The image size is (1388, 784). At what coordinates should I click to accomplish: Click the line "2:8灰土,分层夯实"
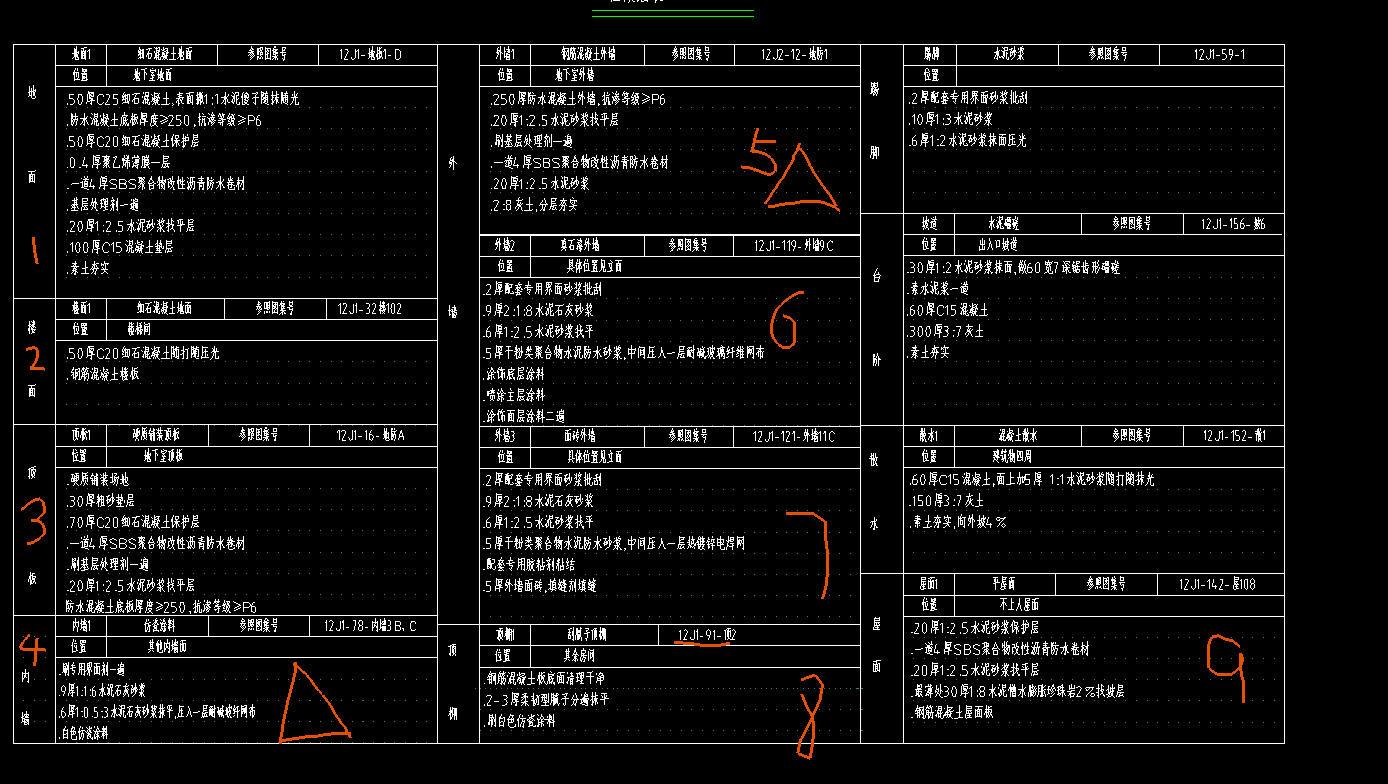click(534, 205)
